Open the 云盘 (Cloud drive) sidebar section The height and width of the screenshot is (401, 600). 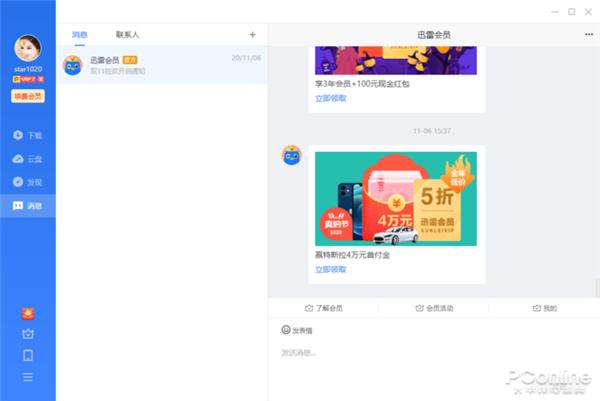coord(28,159)
